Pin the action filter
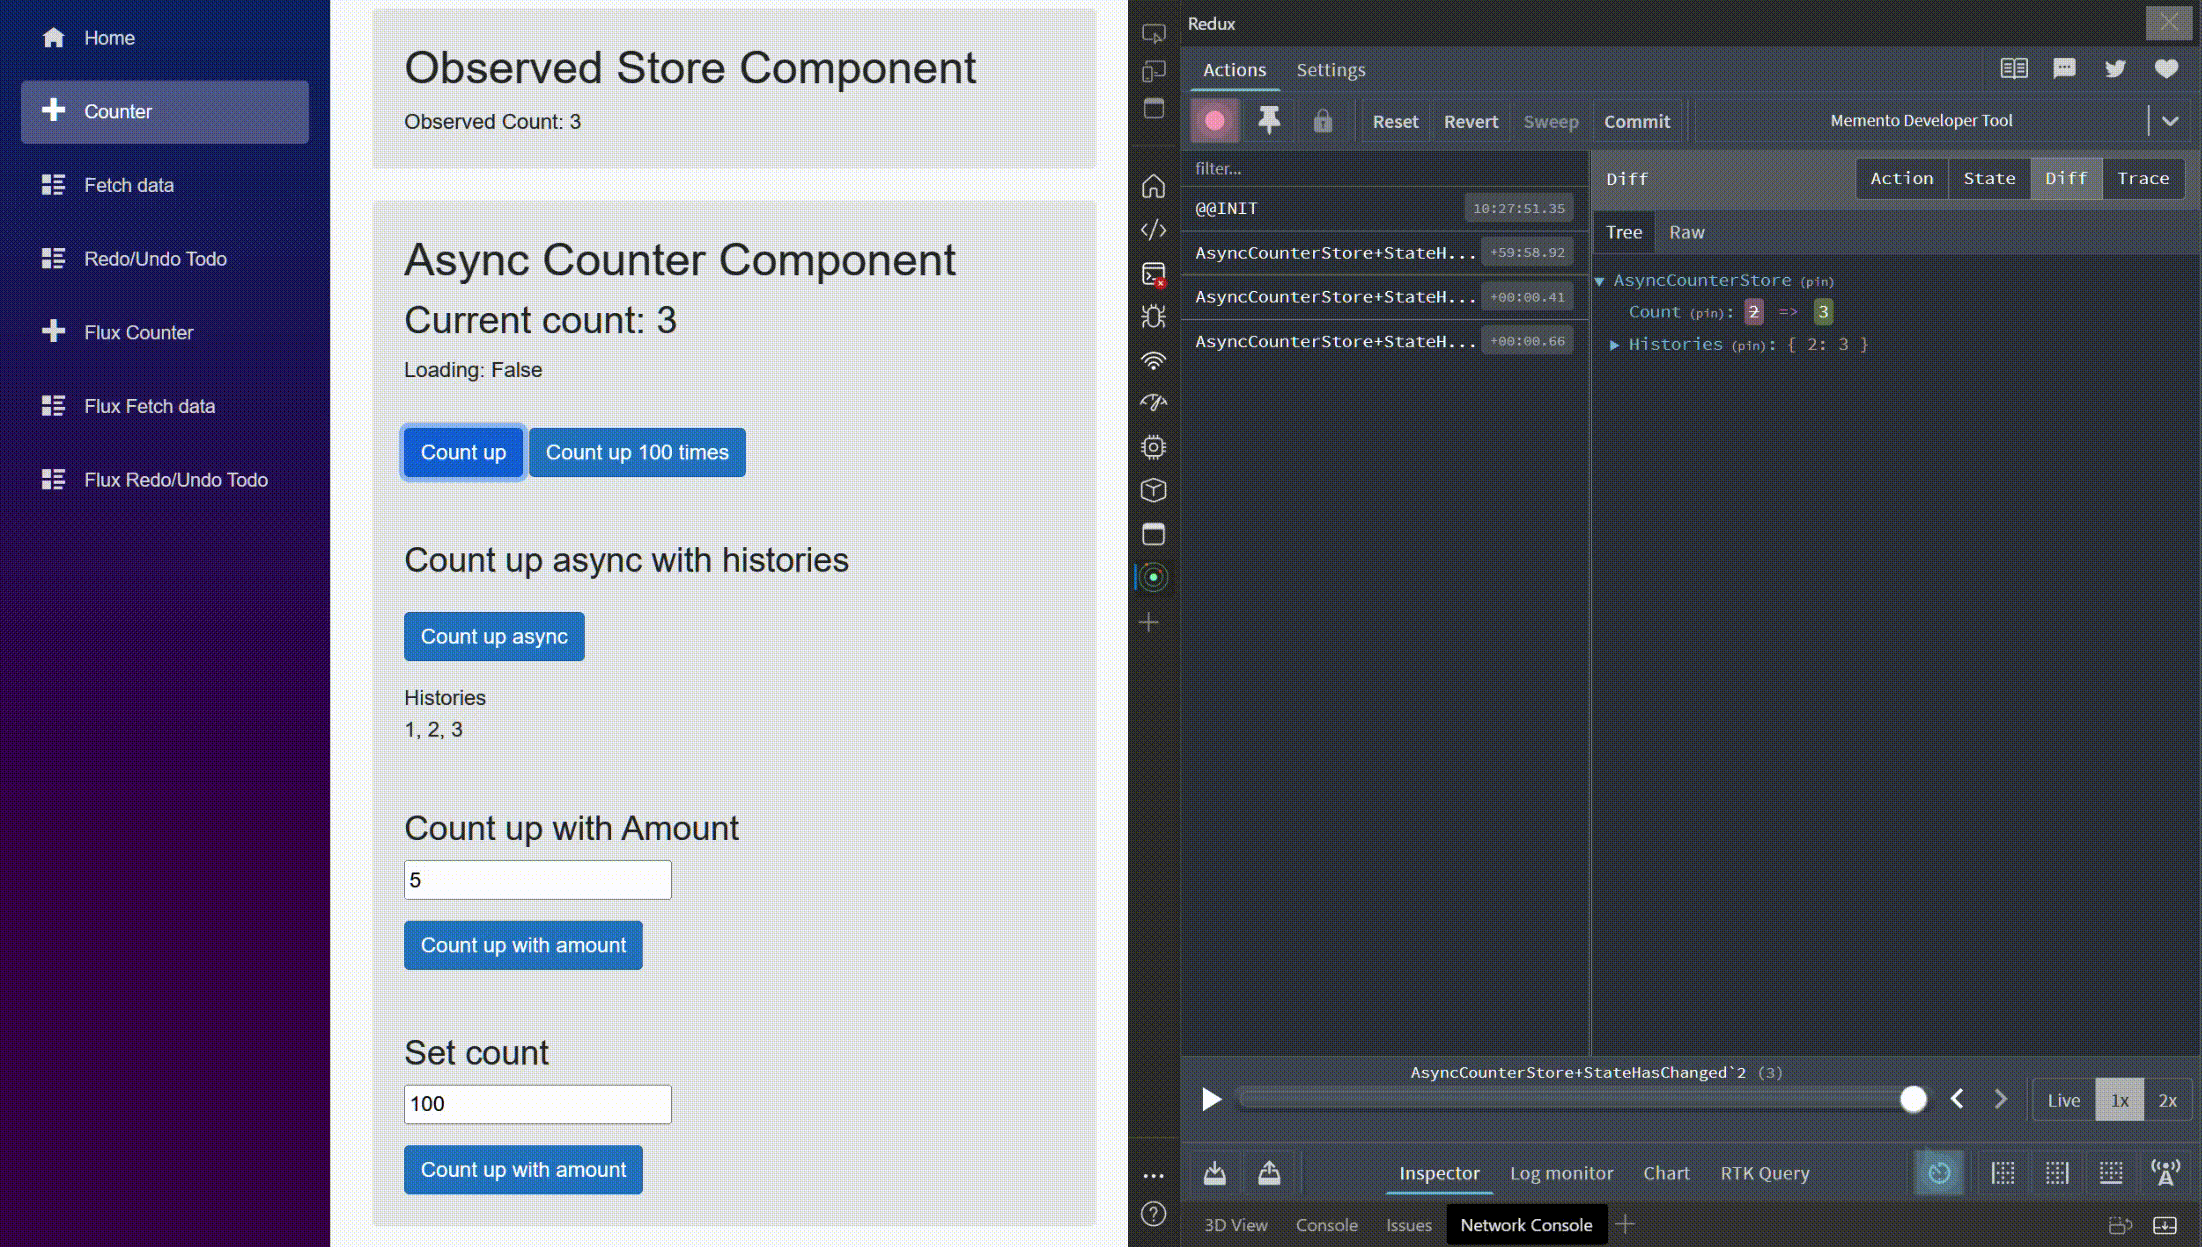The height and width of the screenshot is (1247, 2202). tap(1269, 121)
